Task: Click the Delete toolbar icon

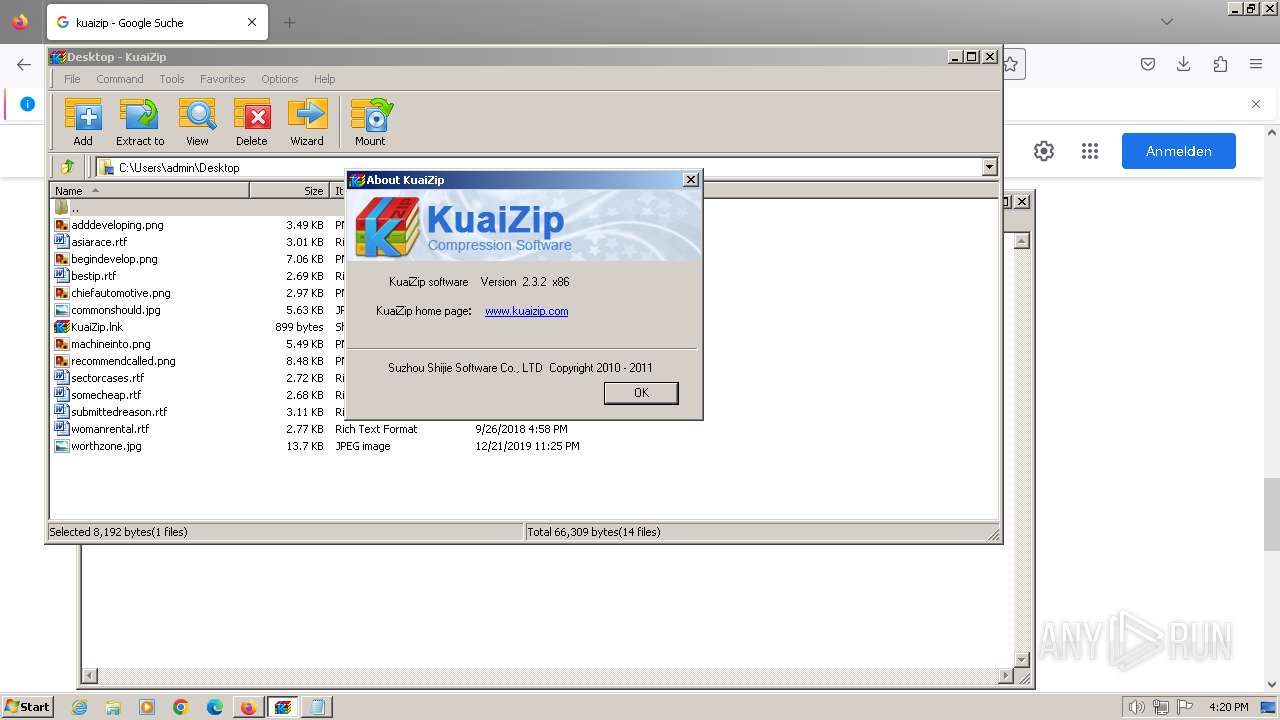Action: click(x=252, y=122)
